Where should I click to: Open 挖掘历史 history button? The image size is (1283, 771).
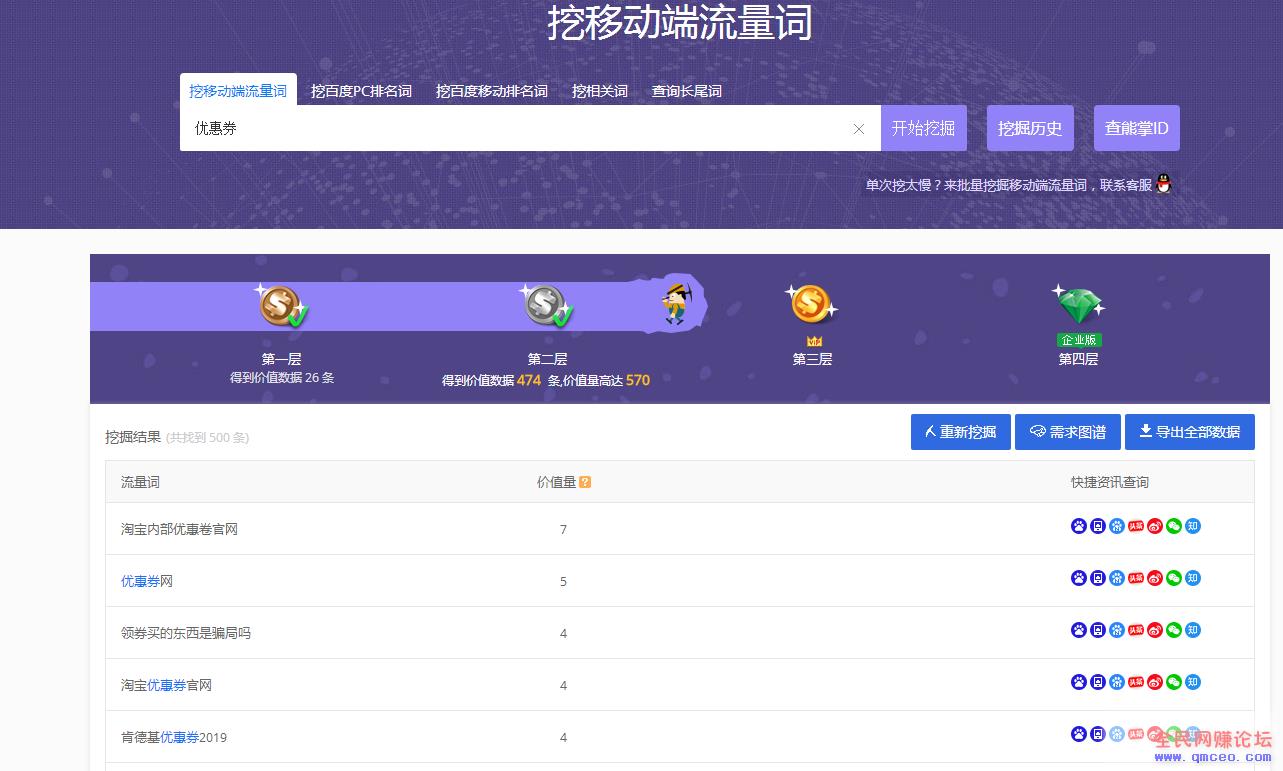[1030, 128]
